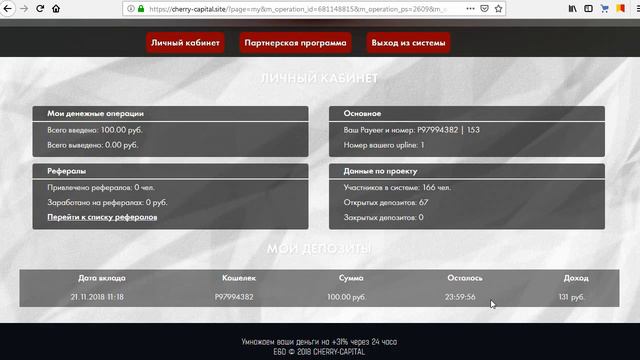This screenshot has height=360, width=640.
Task: Click the Мои денежные операции panel header
Action: (171, 113)
